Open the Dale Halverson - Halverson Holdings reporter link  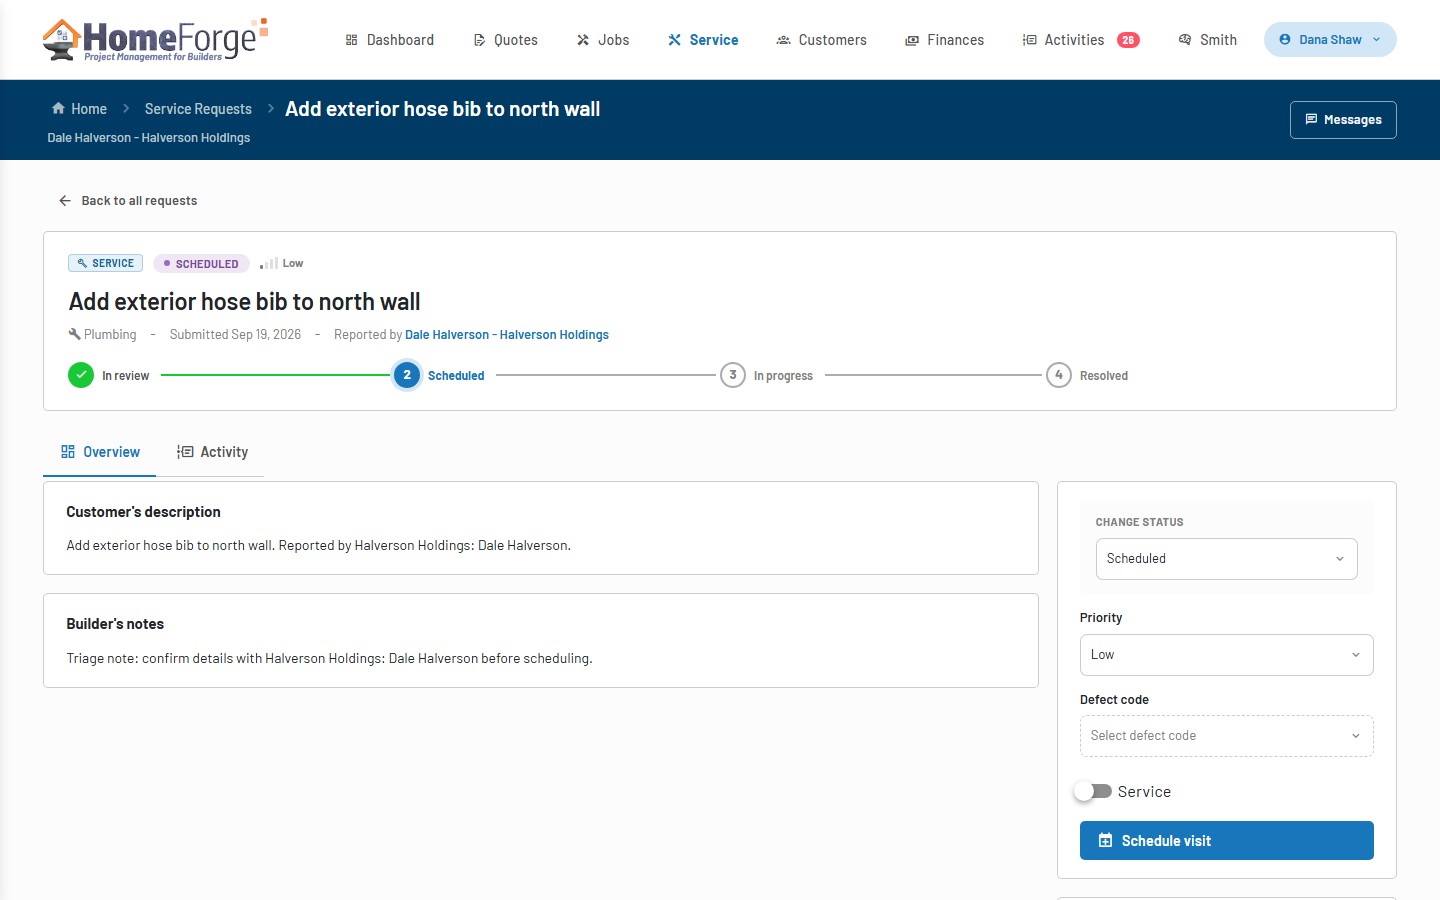tap(507, 335)
